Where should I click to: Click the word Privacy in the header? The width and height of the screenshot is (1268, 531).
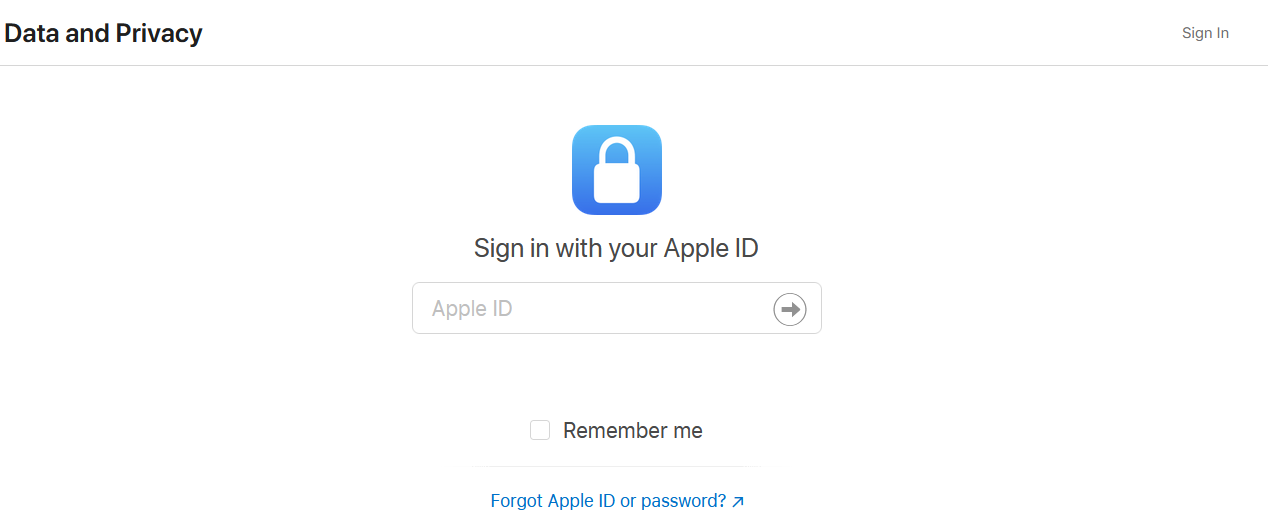pos(159,33)
